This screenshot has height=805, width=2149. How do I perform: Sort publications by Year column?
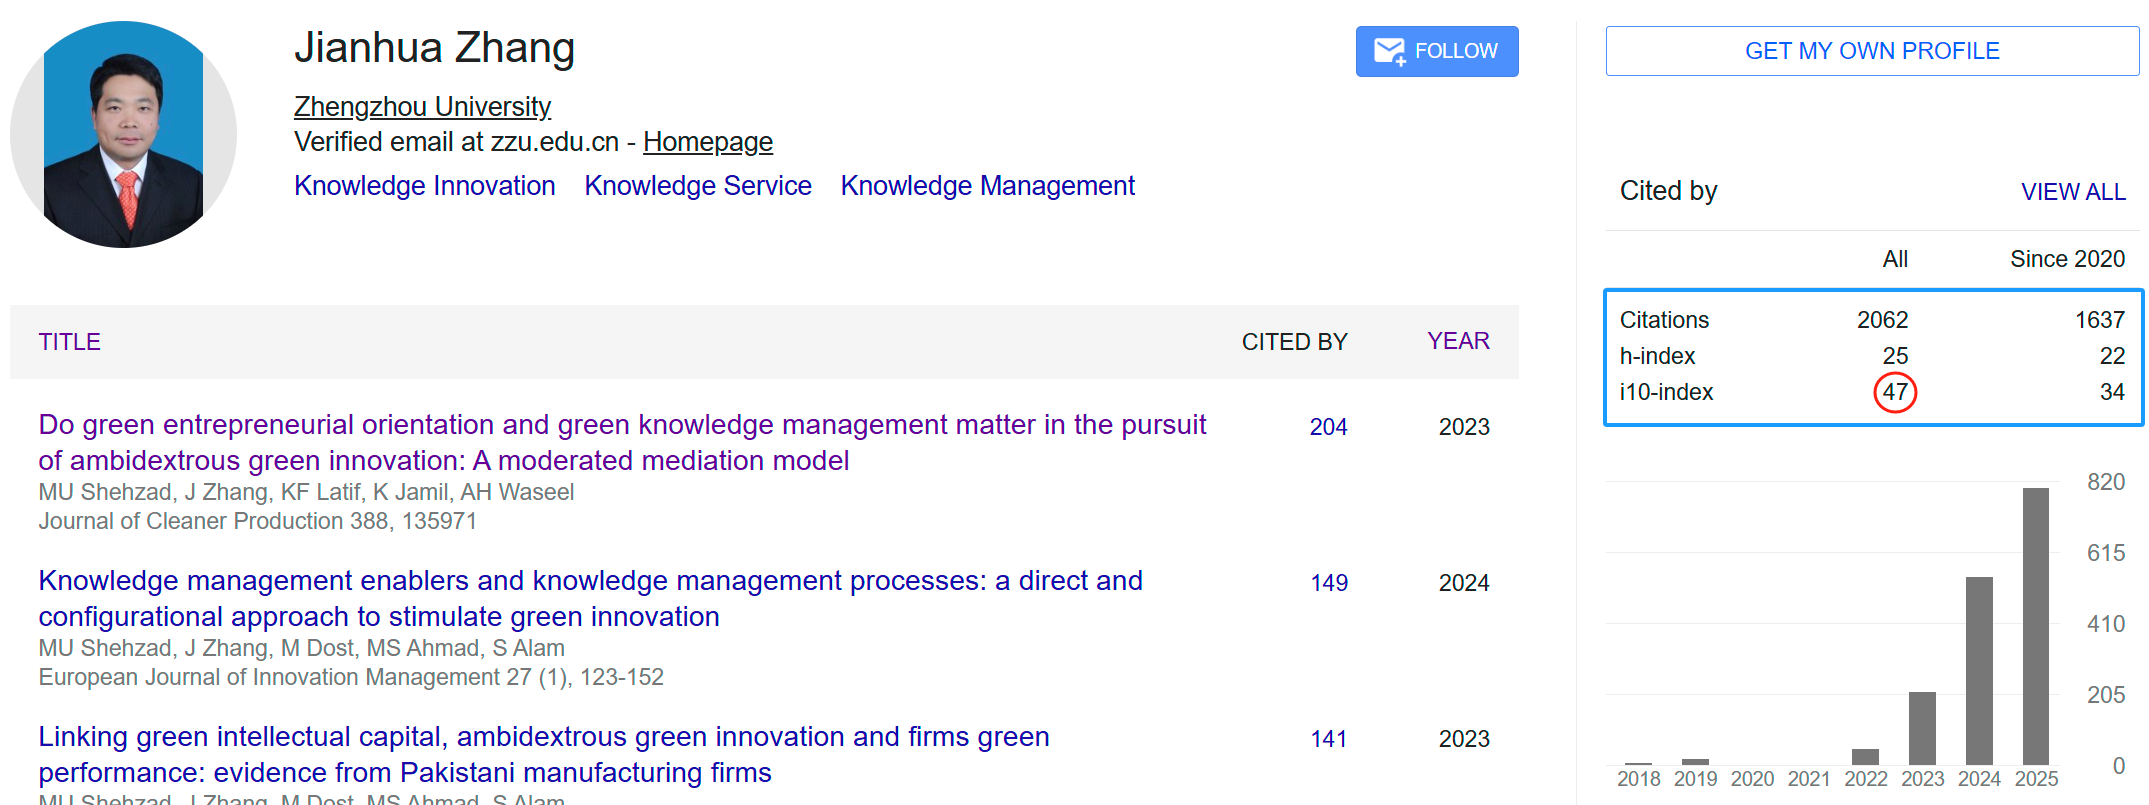pyautogui.click(x=1457, y=342)
